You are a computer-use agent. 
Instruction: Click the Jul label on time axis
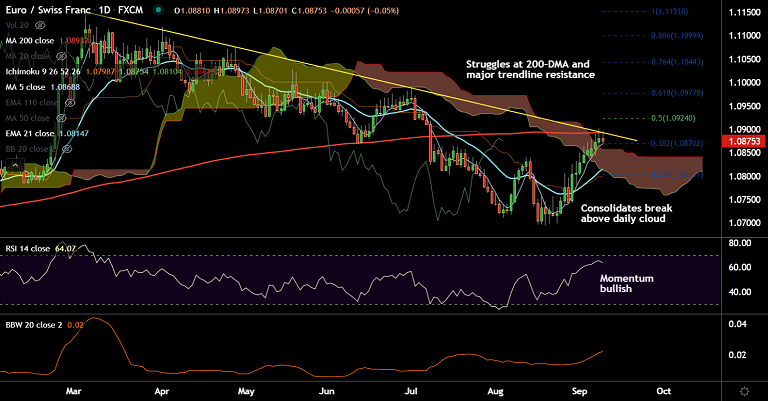[x=411, y=391]
